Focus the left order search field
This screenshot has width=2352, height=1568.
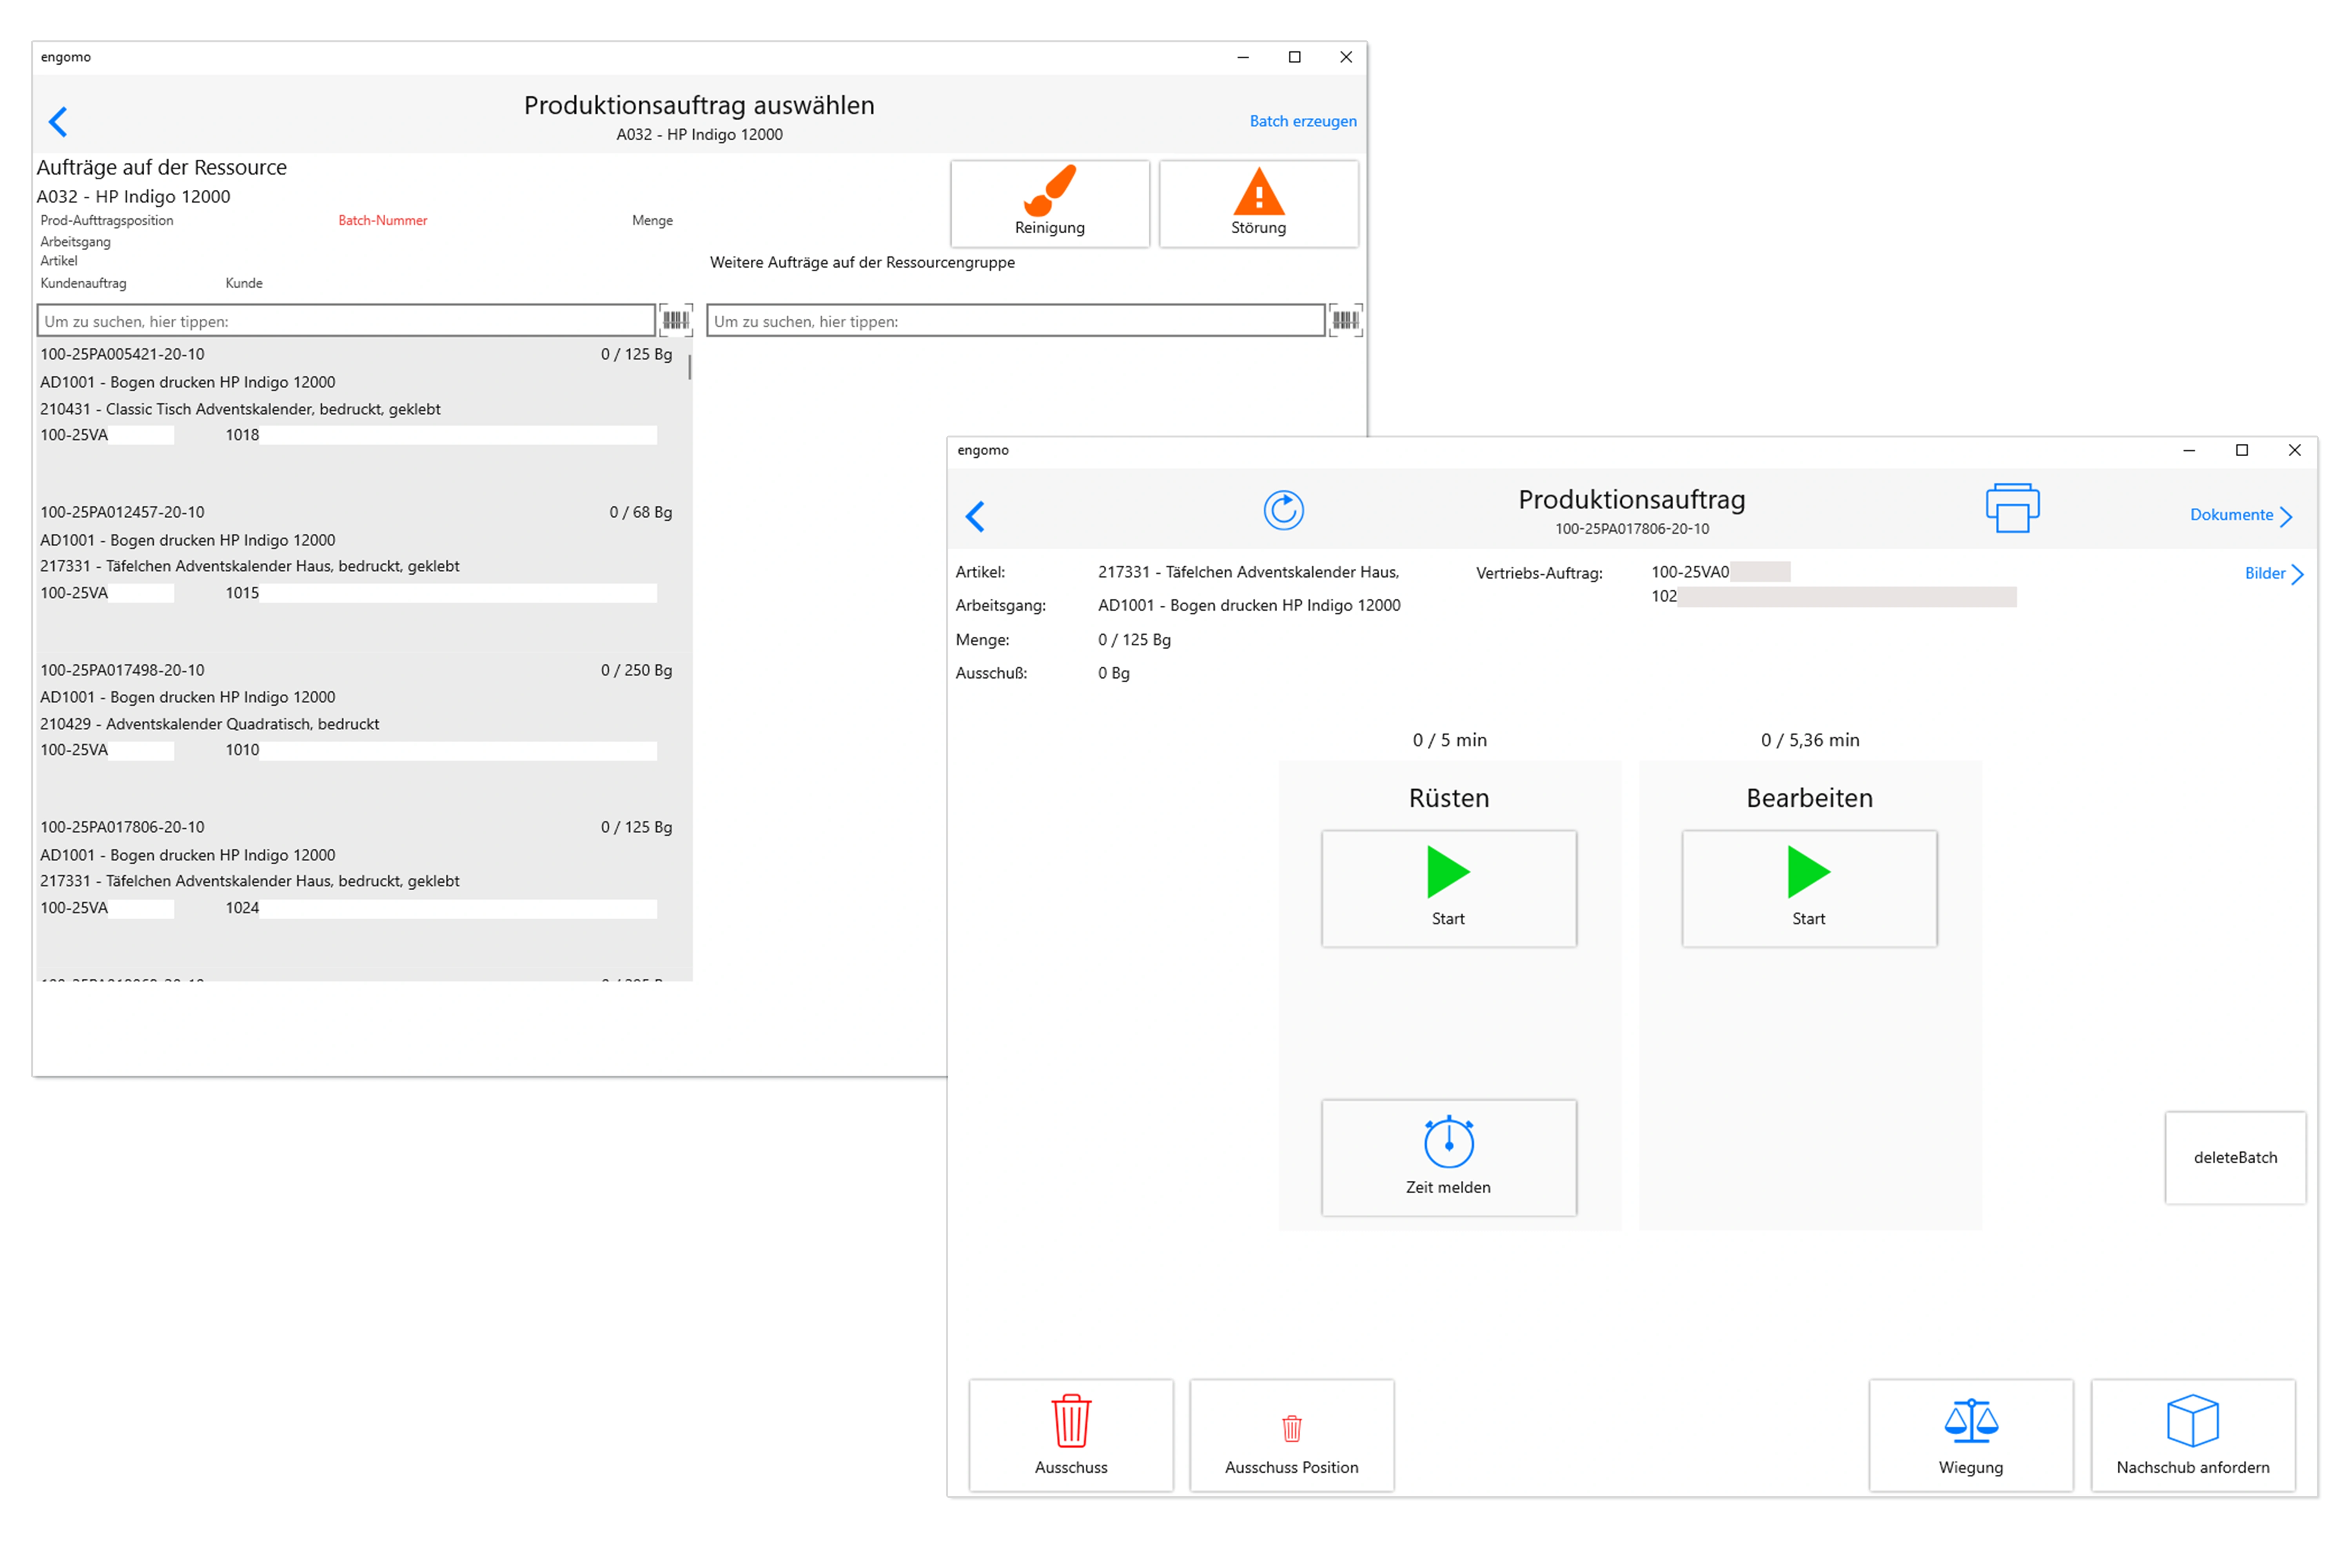point(346,321)
